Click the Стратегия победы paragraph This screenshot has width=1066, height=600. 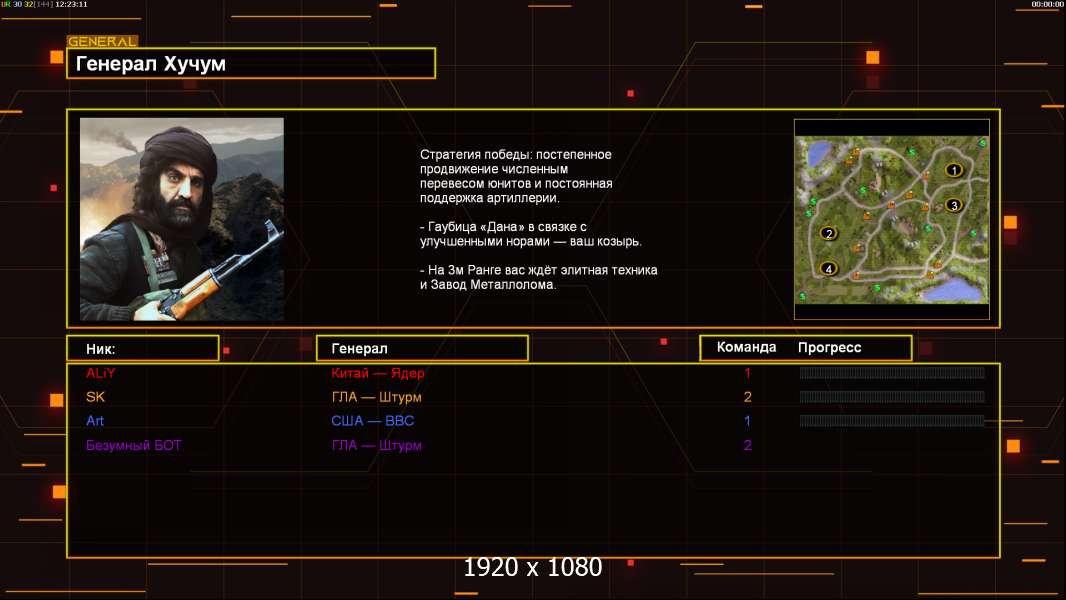click(x=516, y=177)
